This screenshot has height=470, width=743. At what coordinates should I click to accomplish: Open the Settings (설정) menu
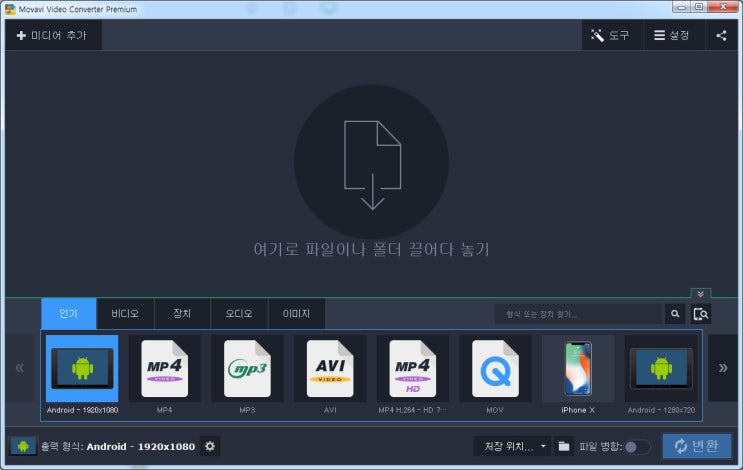coord(674,35)
